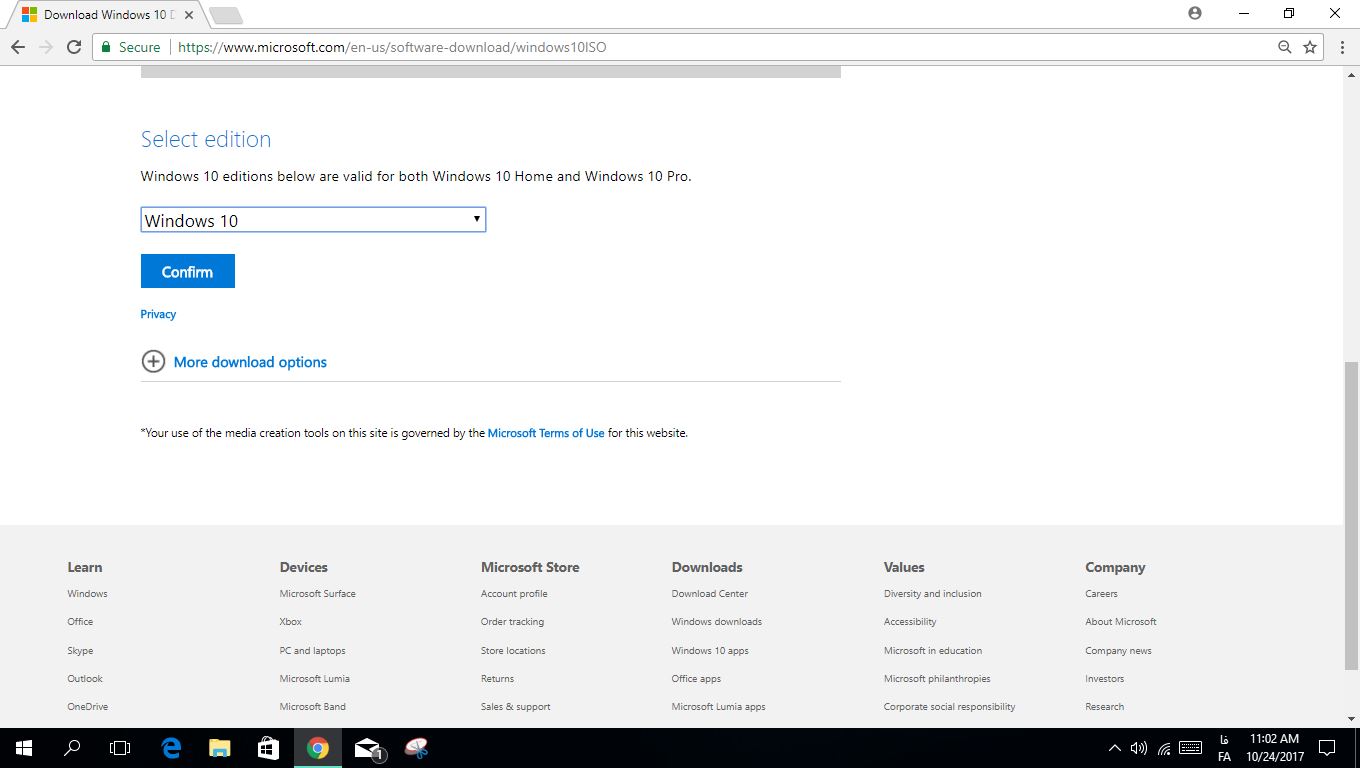Open Accessibility footer link
Viewport: 1360px width, 768px height.
pos(910,622)
